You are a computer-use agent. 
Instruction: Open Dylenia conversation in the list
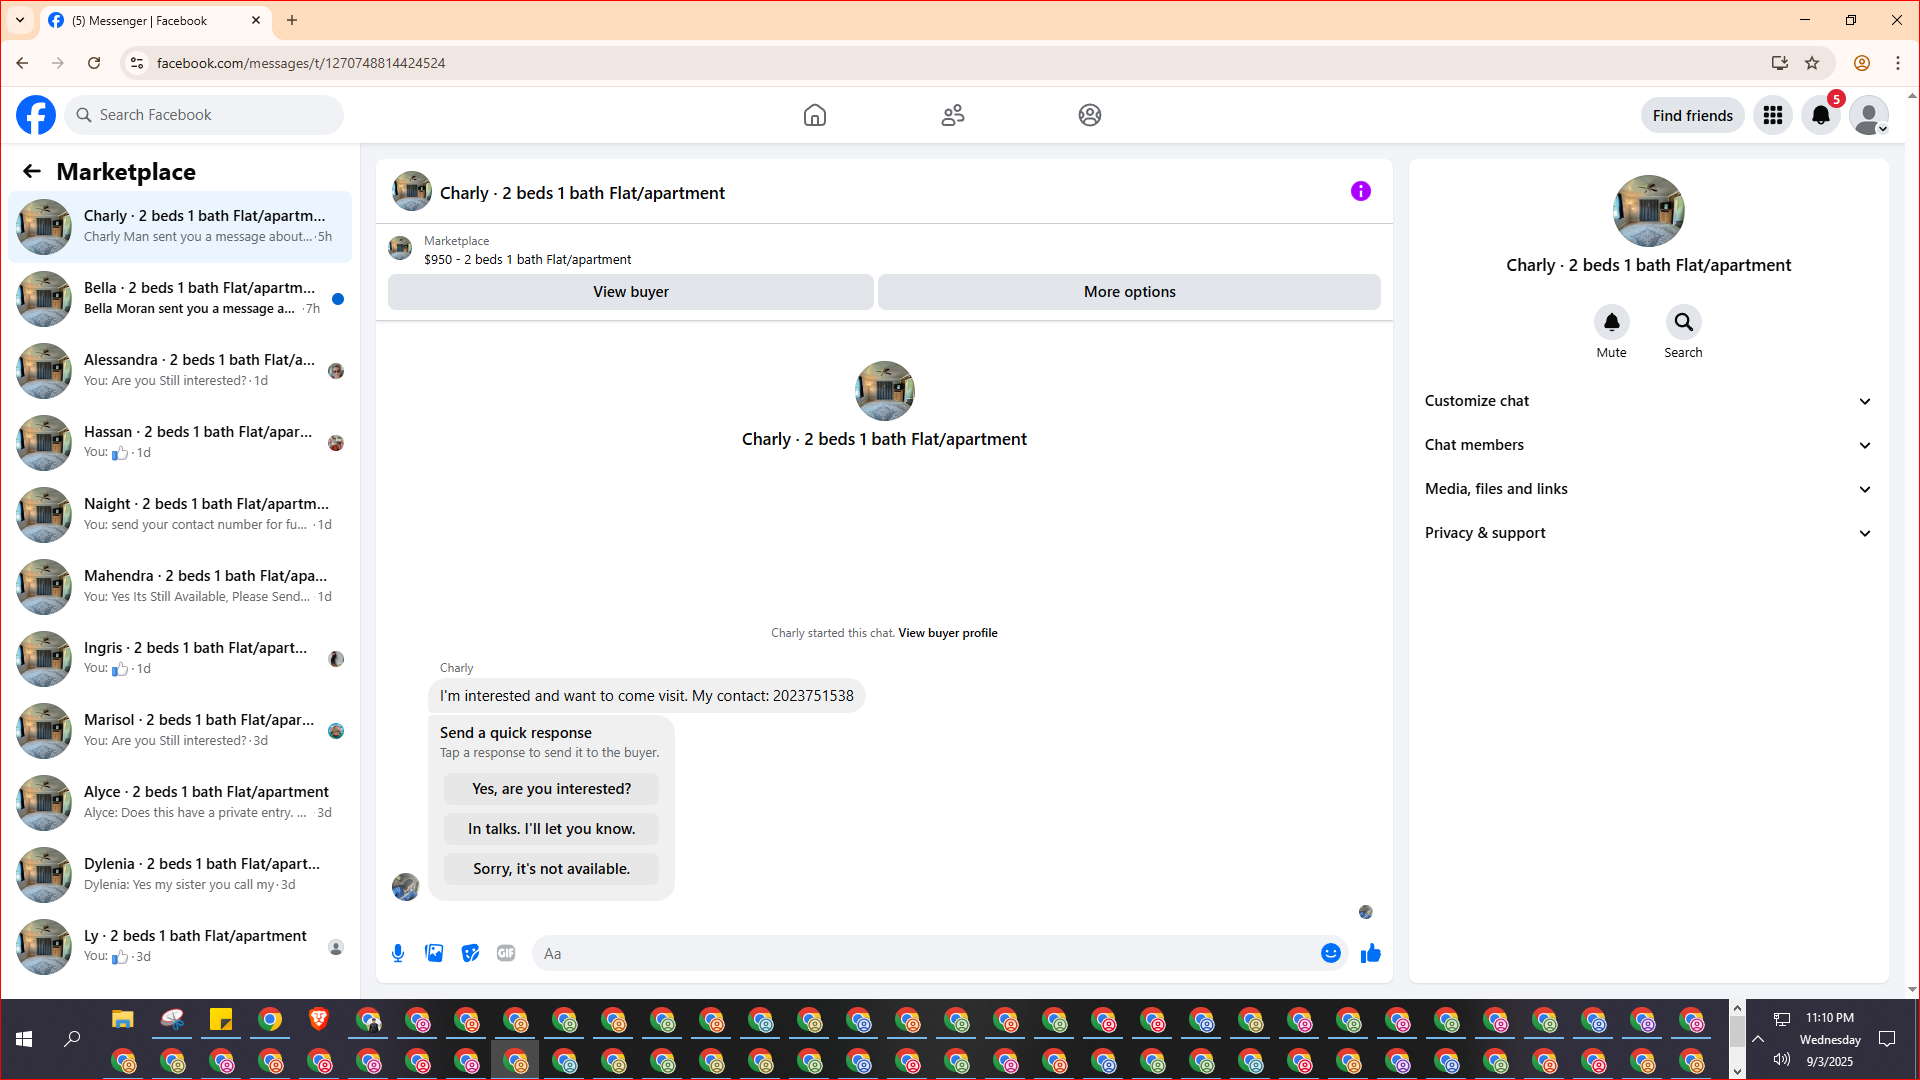click(x=180, y=874)
